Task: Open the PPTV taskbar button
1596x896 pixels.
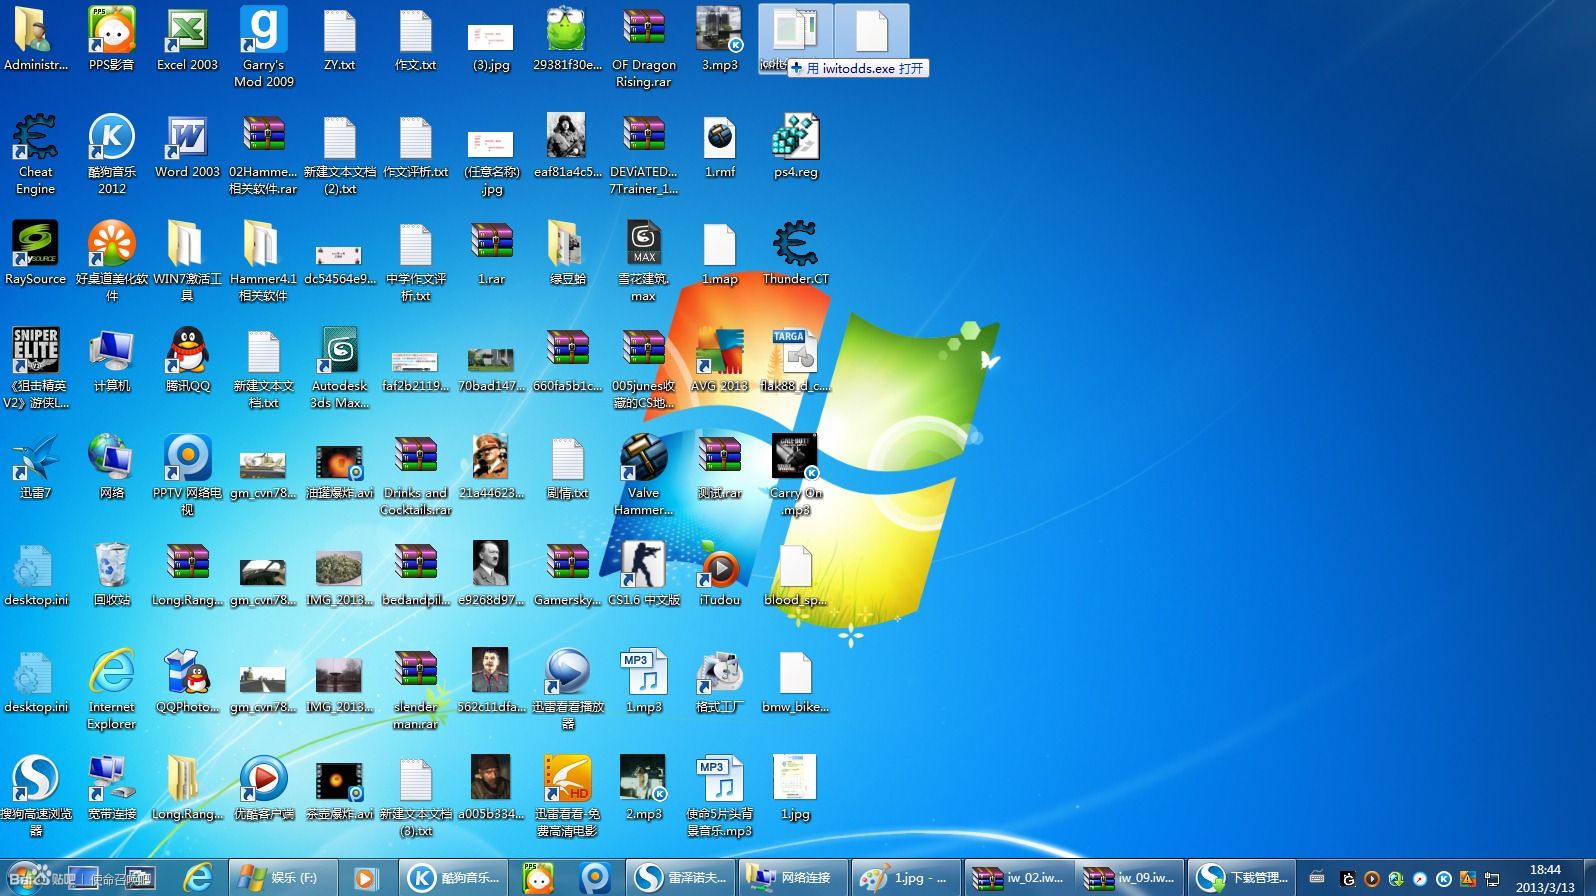Action: tap(595, 878)
